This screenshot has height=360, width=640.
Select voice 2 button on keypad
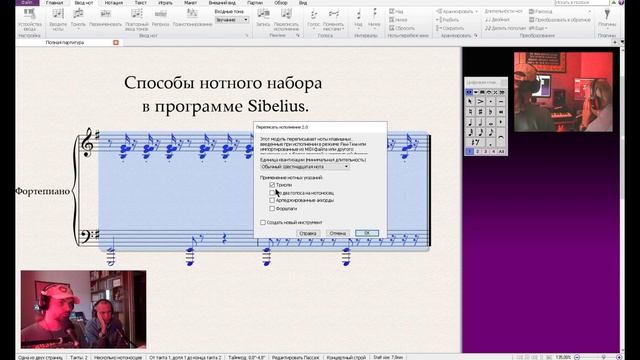(x=478, y=151)
